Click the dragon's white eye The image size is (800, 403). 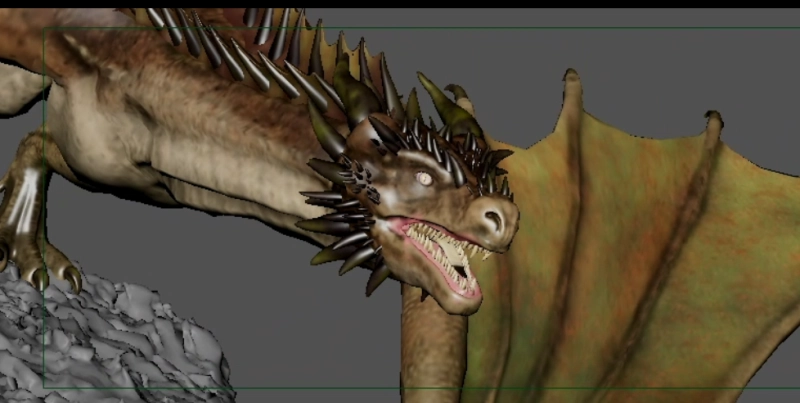coord(424,179)
